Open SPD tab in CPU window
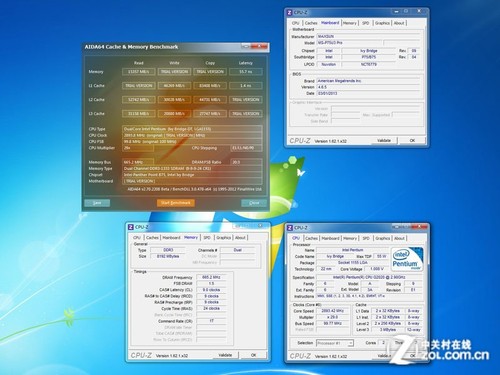 coord(366,239)
